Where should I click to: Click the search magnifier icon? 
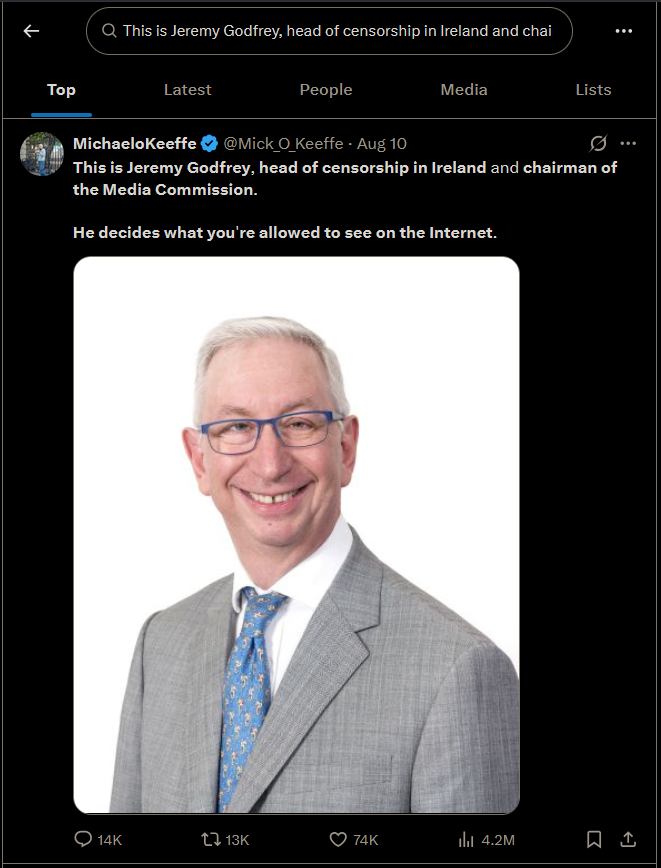click(x=109, y=30)
